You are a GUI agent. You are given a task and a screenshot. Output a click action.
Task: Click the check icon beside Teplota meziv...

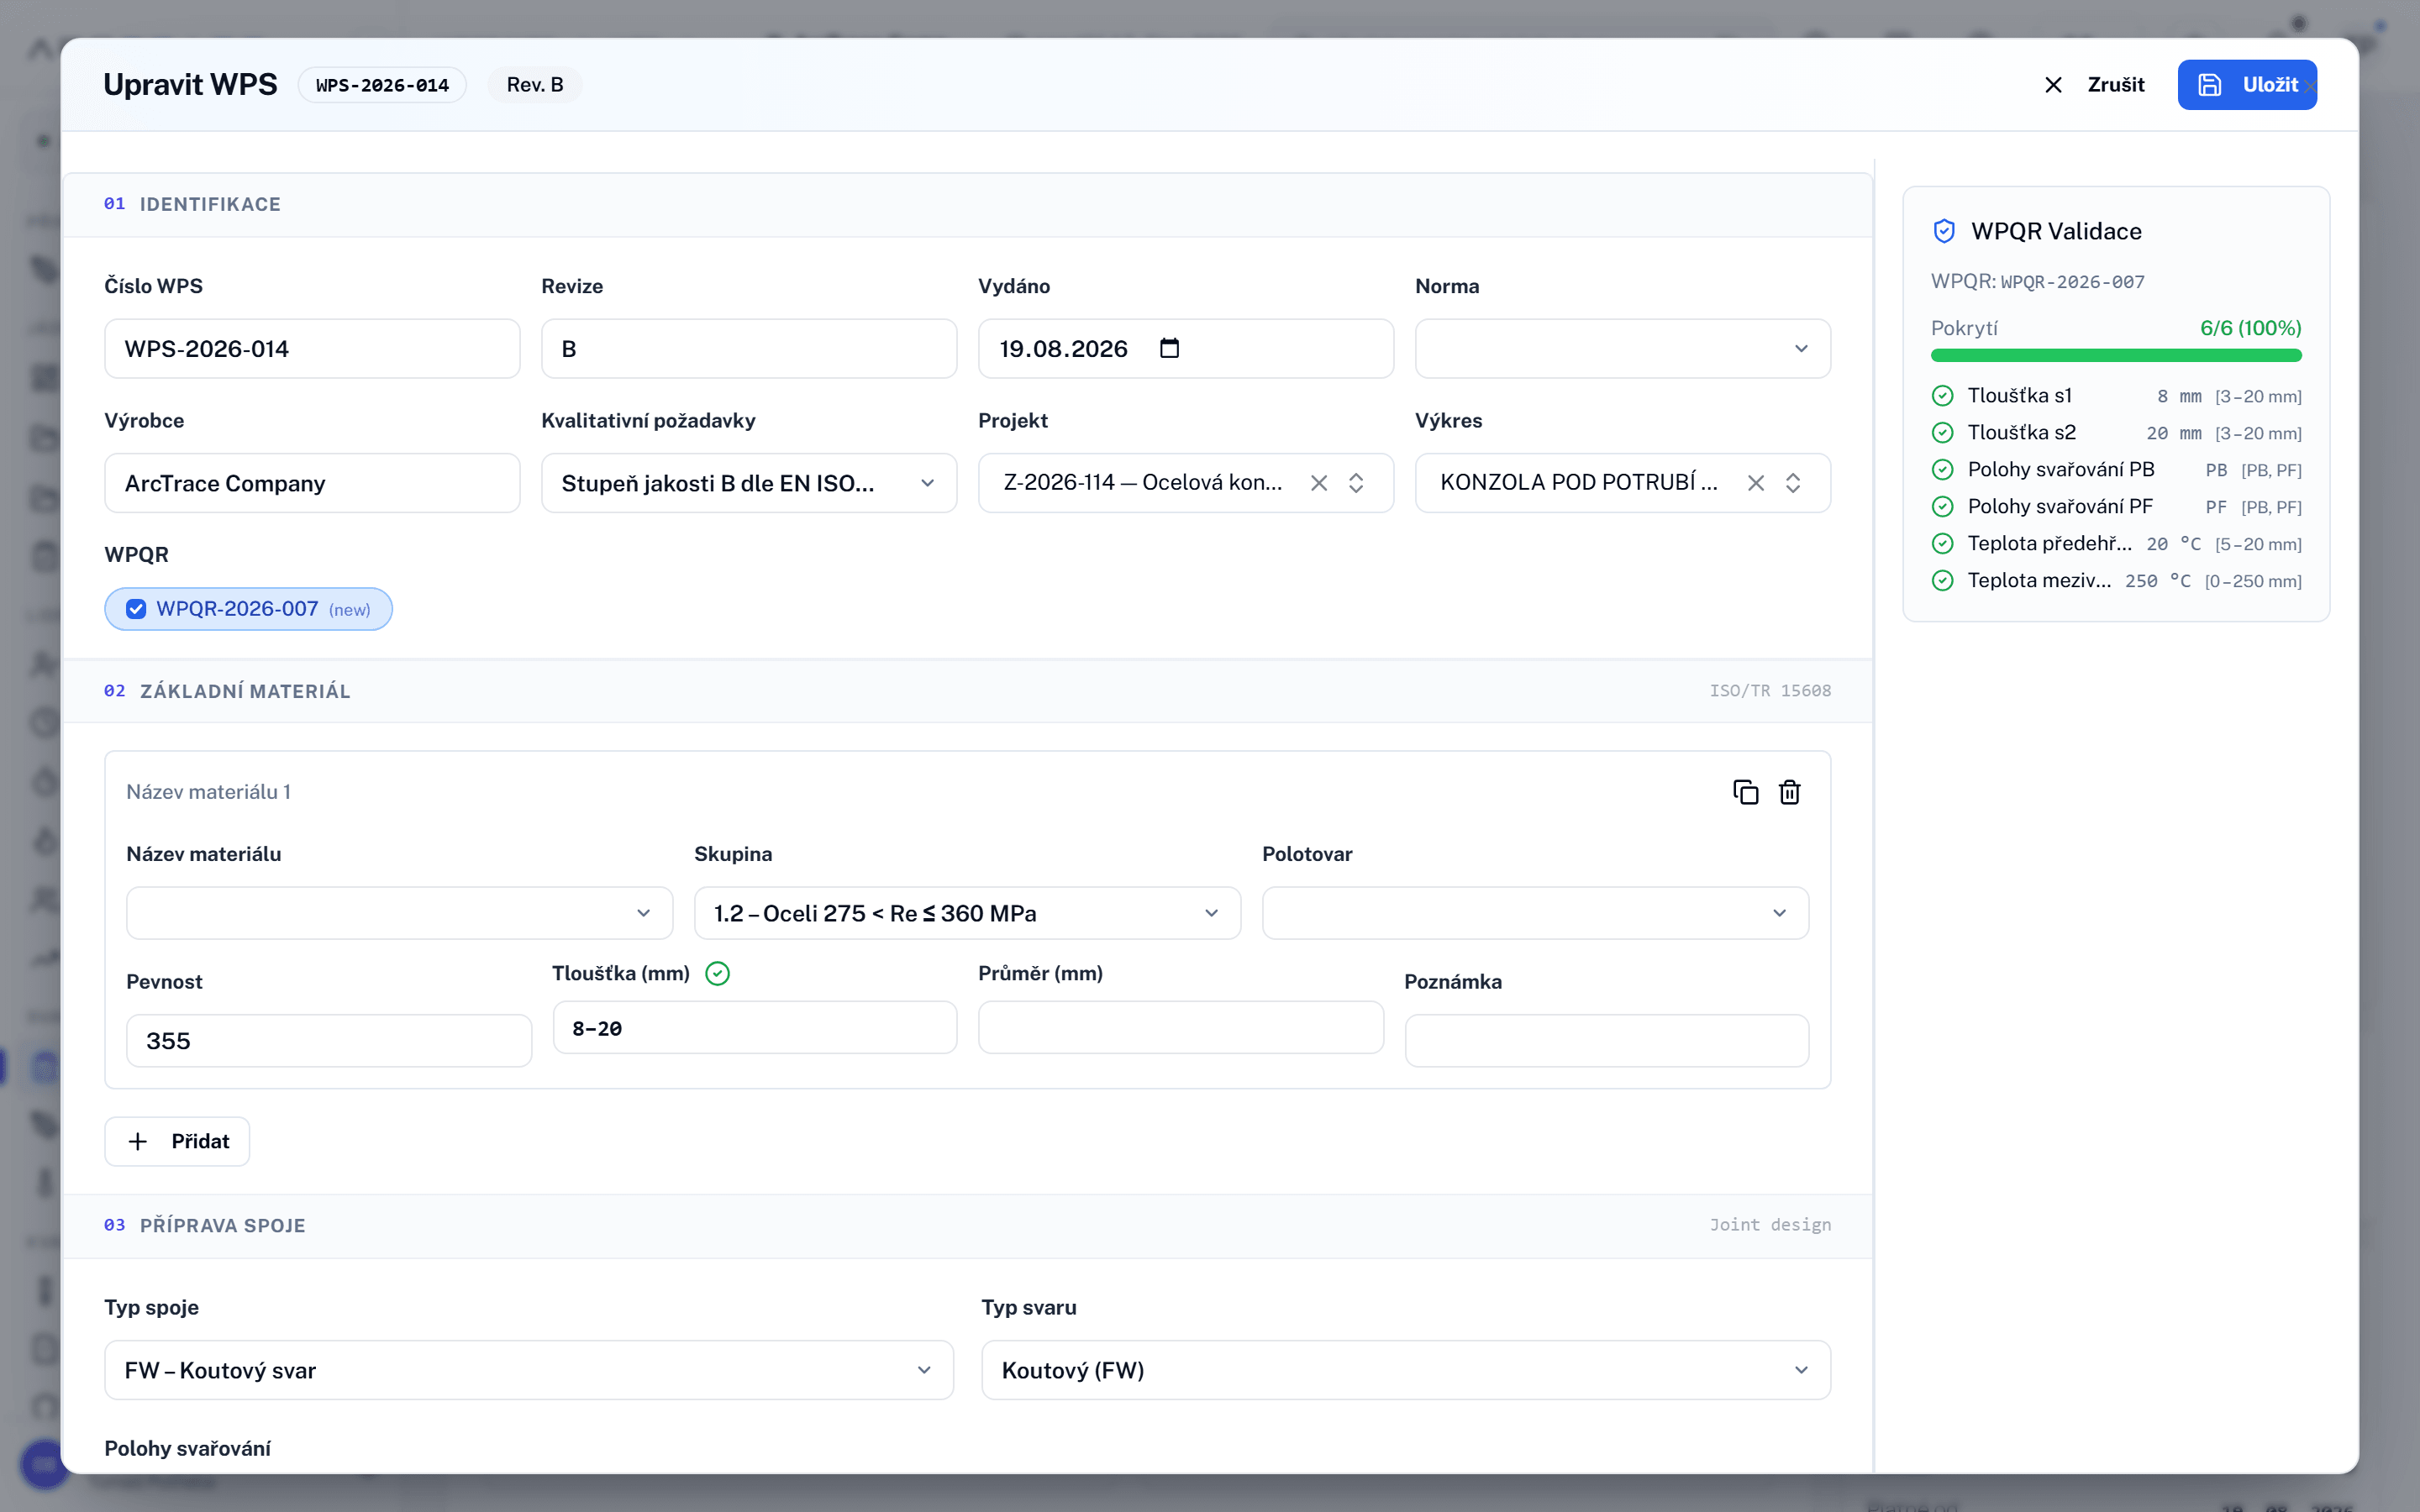coord(1942,581)
